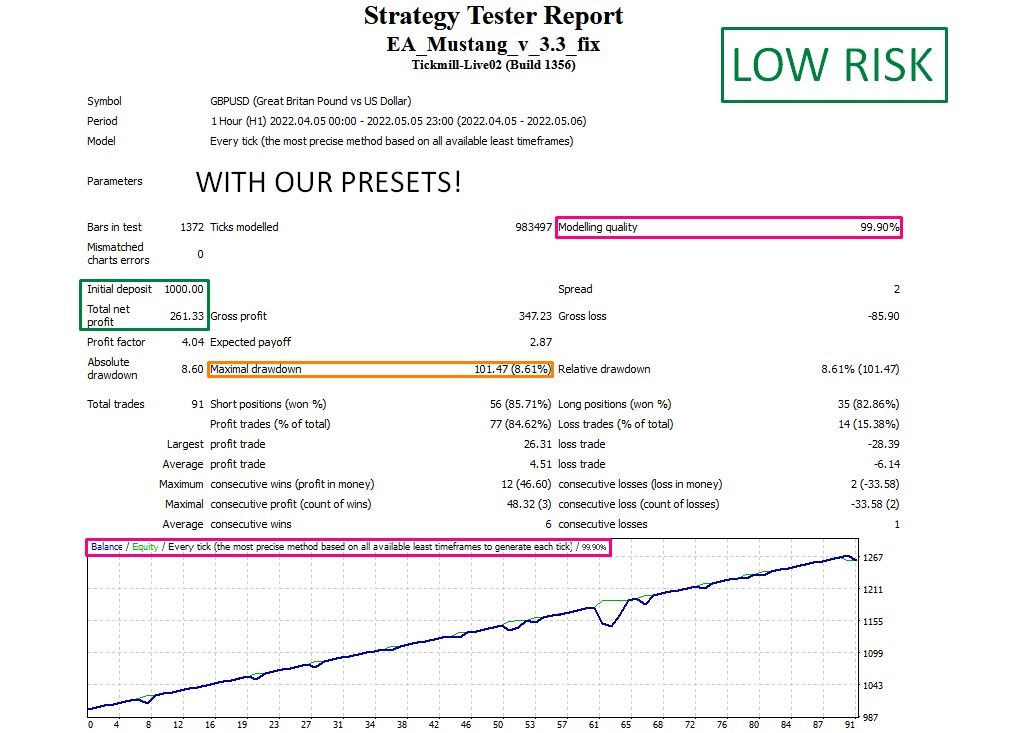Image resolution: width=1023 pixels, height=733 pixels.
Task: Select the Profit trades value 77 (84.62%)
Action: tap(521, 425)
